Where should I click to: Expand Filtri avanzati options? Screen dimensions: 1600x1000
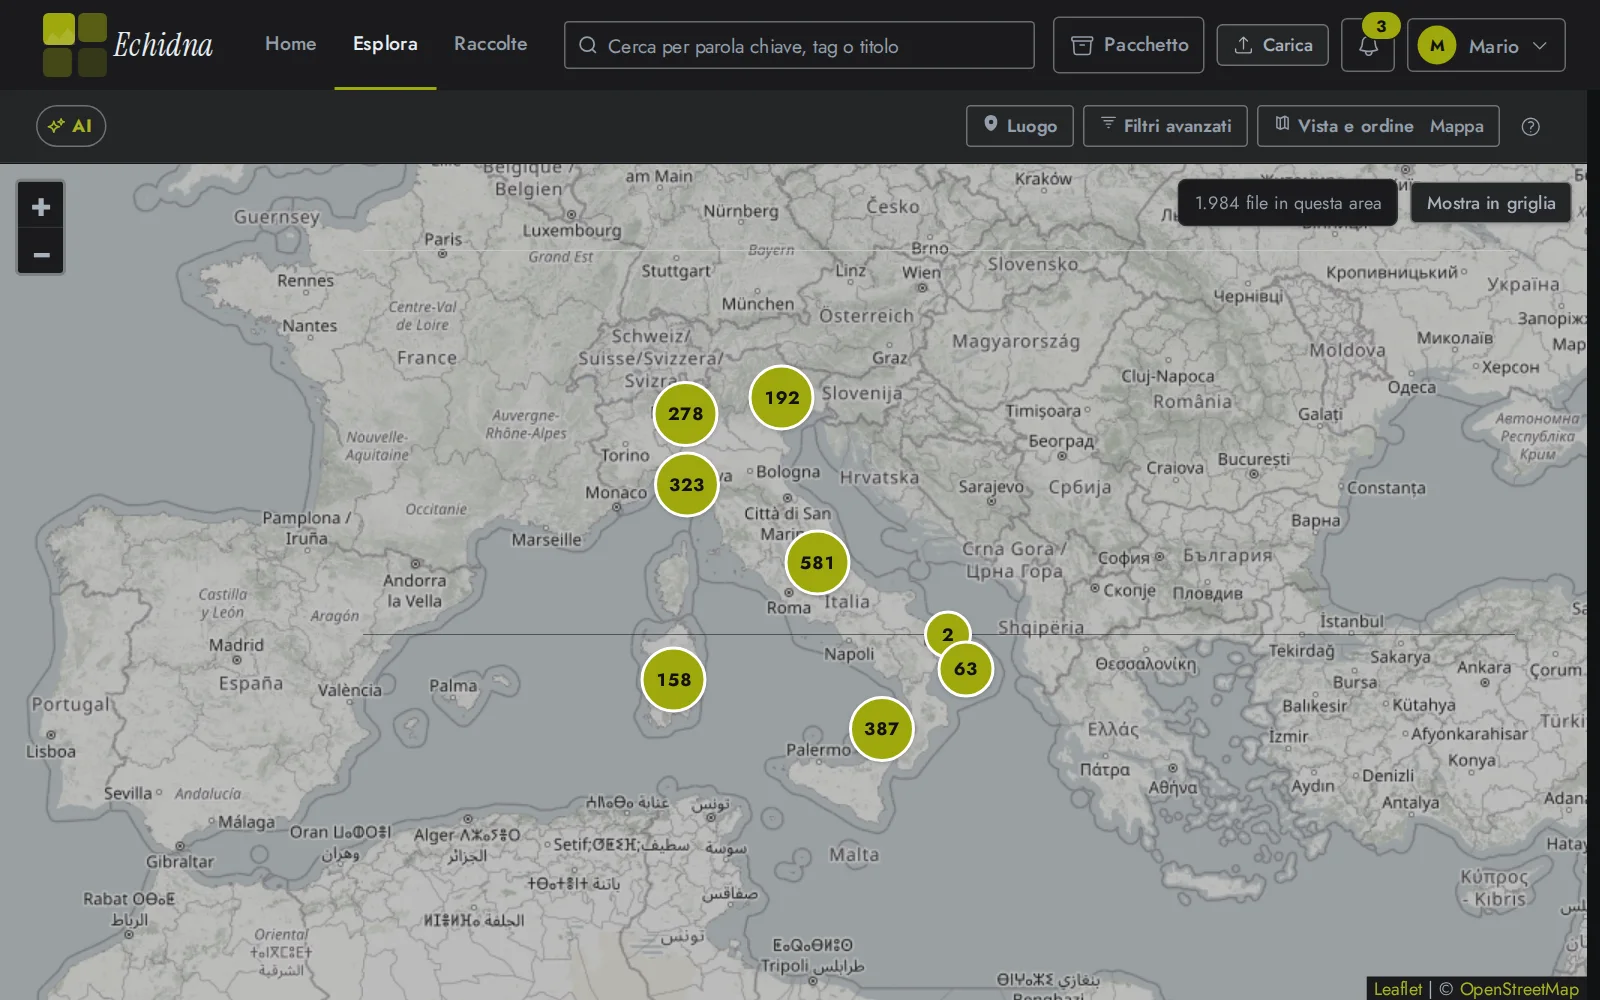1165,126
